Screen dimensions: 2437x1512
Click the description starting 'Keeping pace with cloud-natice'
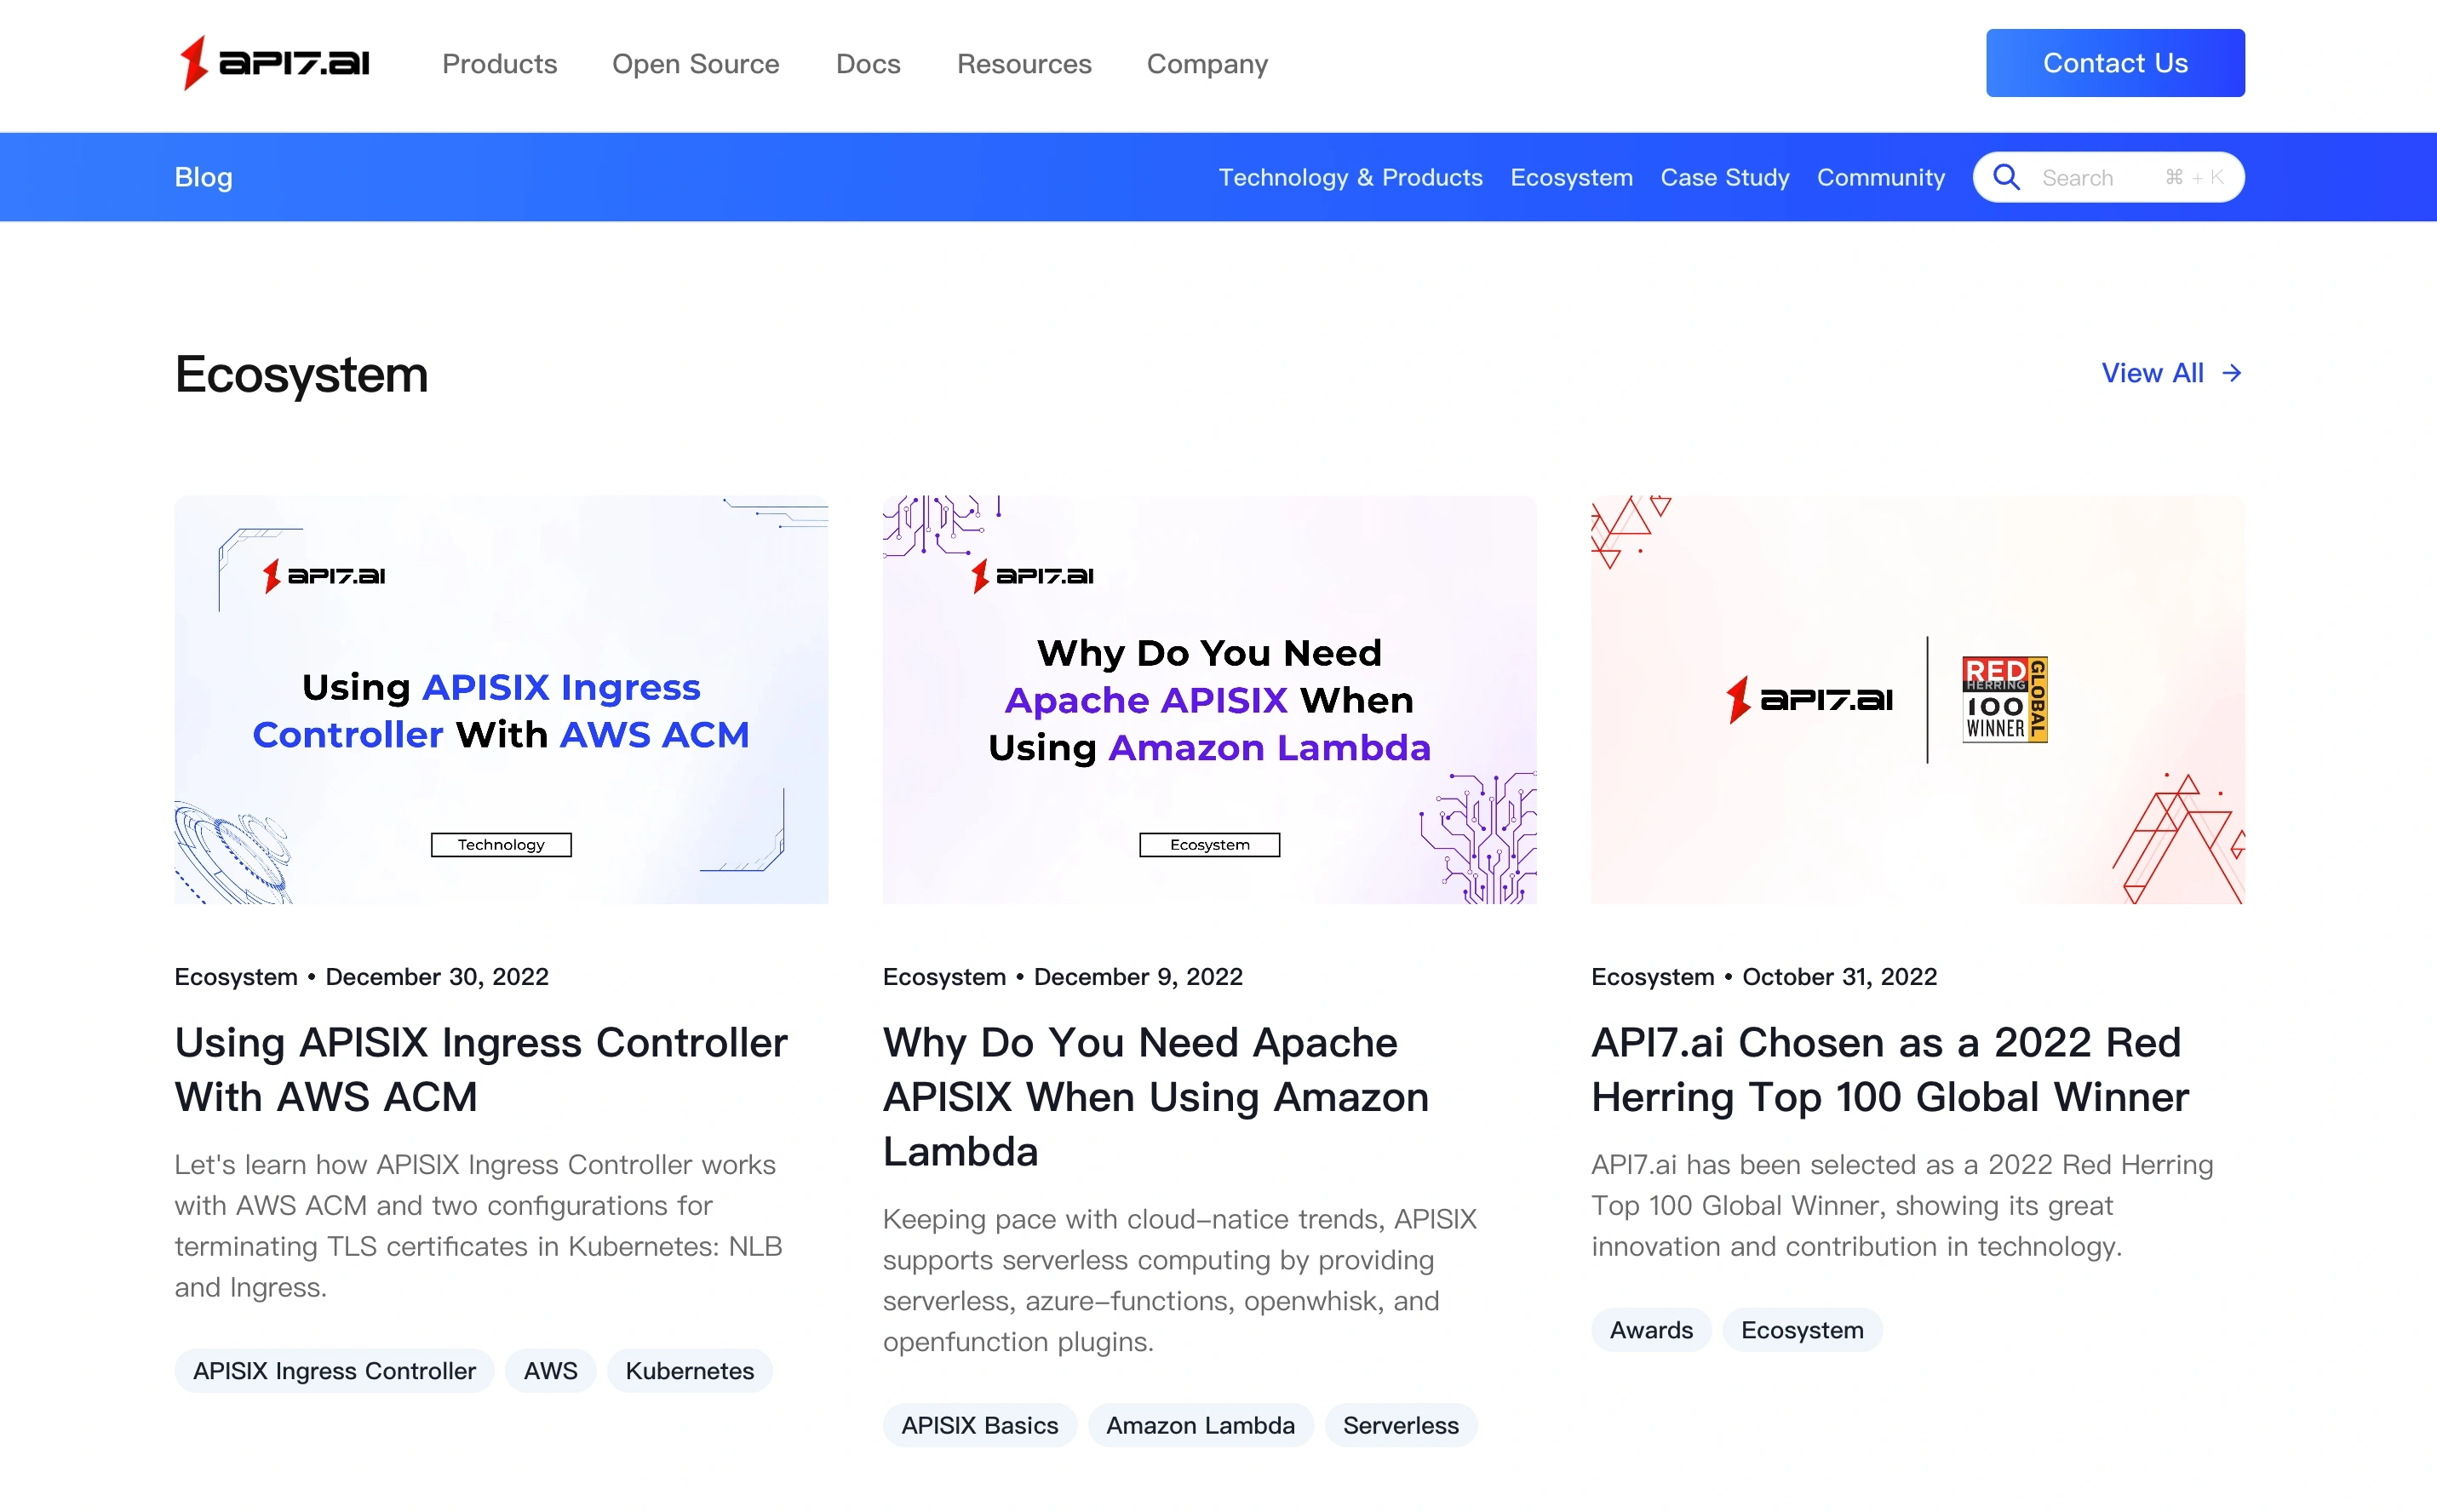[1180, 1280]
